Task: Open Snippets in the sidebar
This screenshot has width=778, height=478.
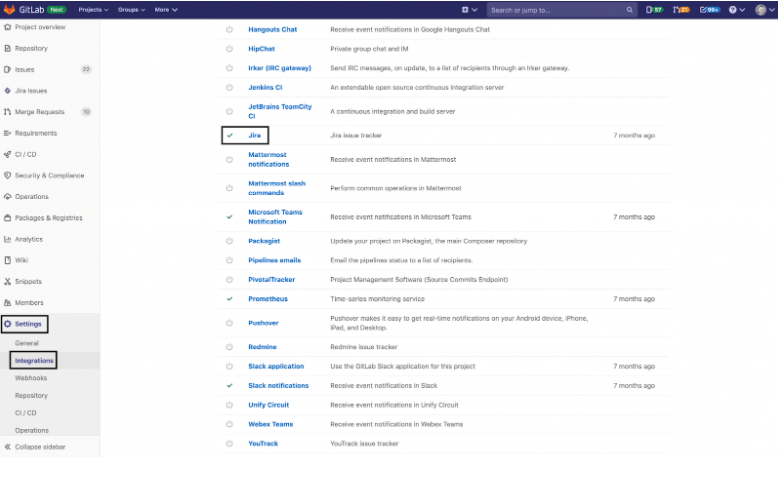Action: tap(23, 281)
